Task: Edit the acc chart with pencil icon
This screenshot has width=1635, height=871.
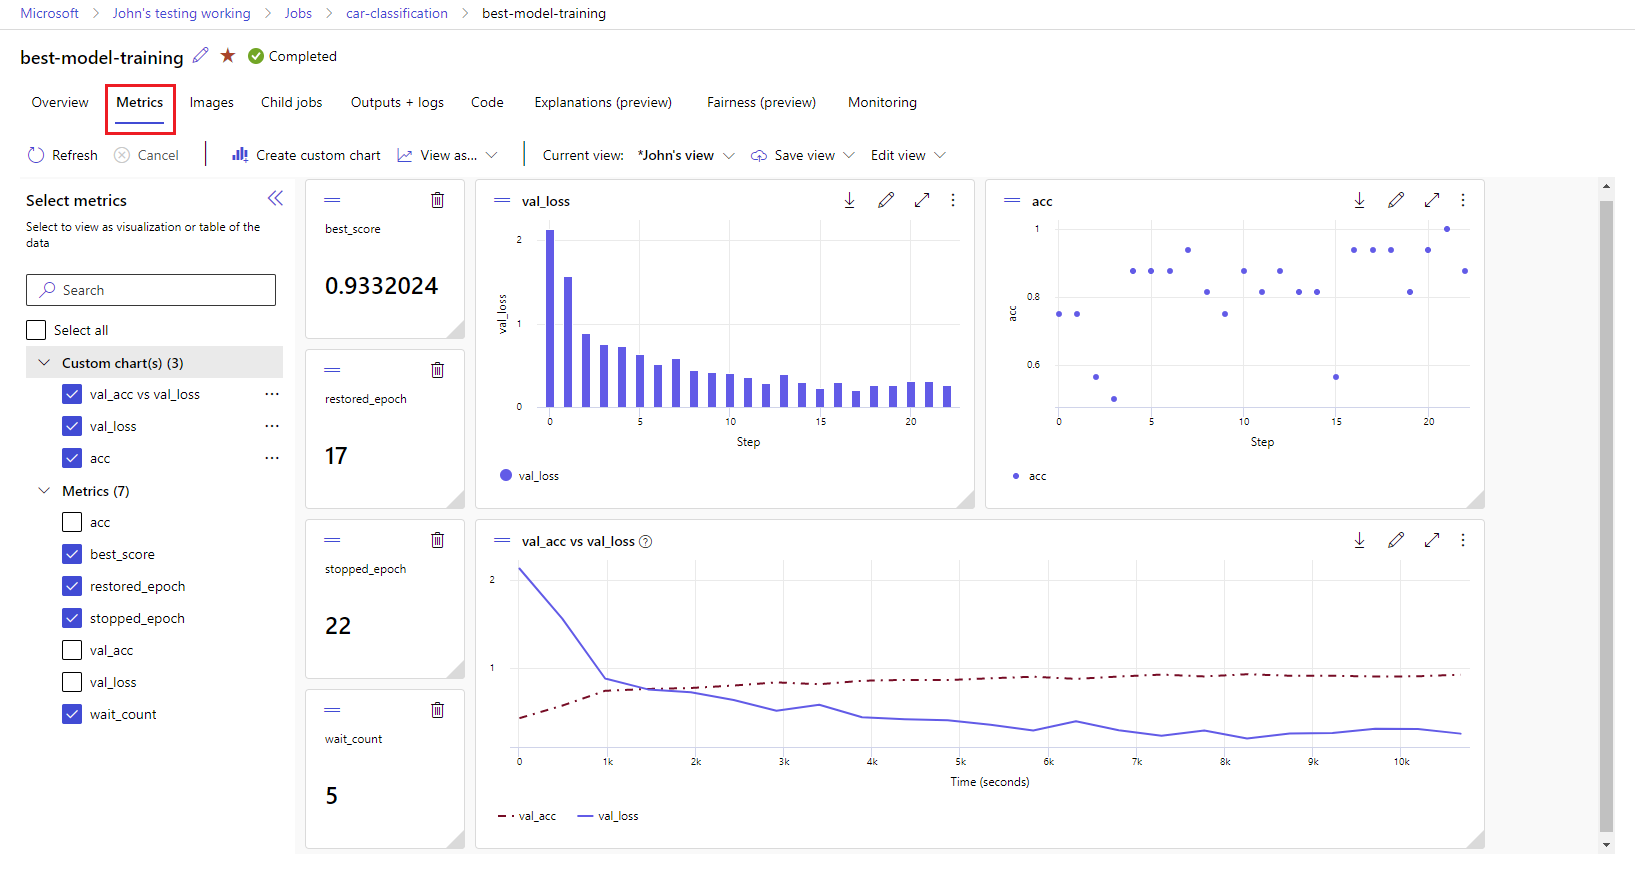Action: 1395,200
